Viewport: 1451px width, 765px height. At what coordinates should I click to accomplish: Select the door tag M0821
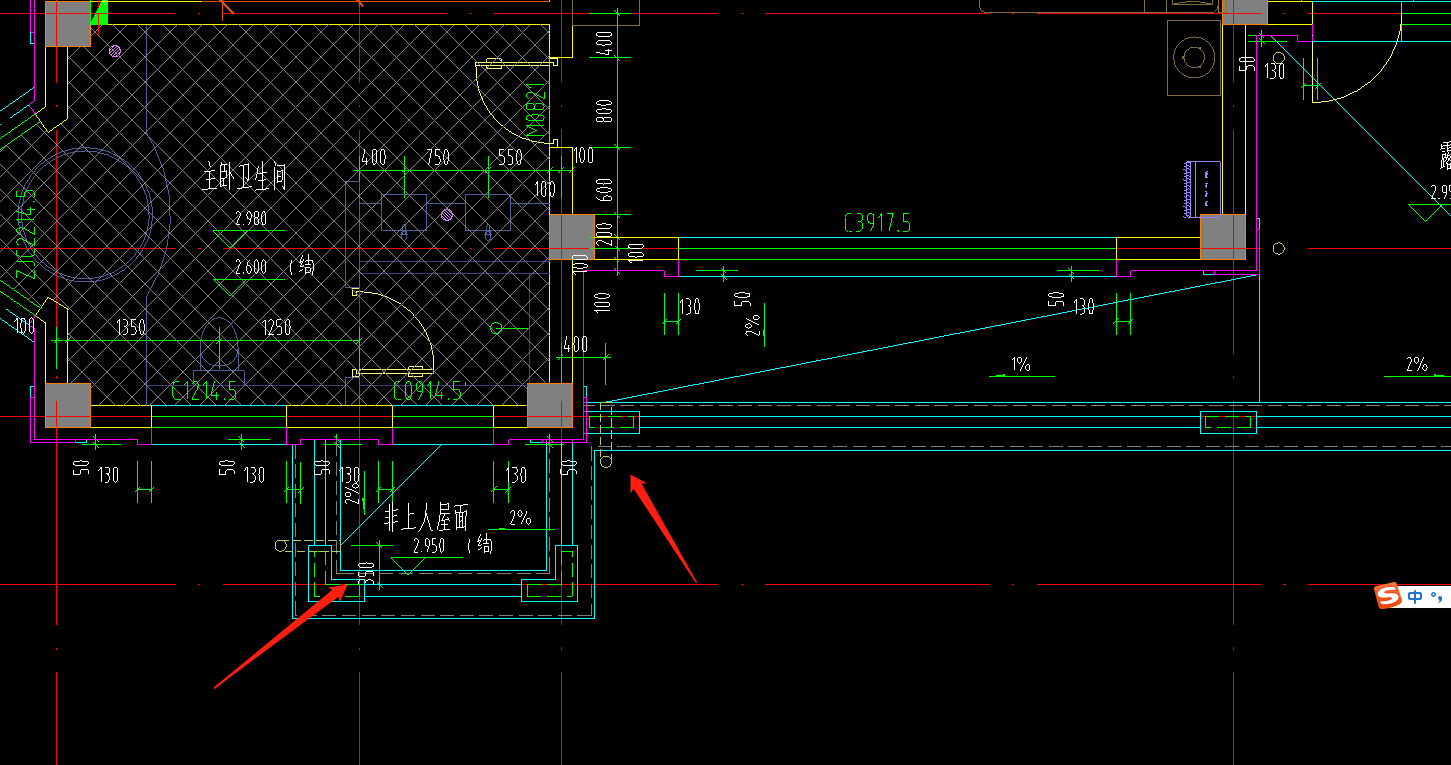pyautogui.click(x=537, y=111)
